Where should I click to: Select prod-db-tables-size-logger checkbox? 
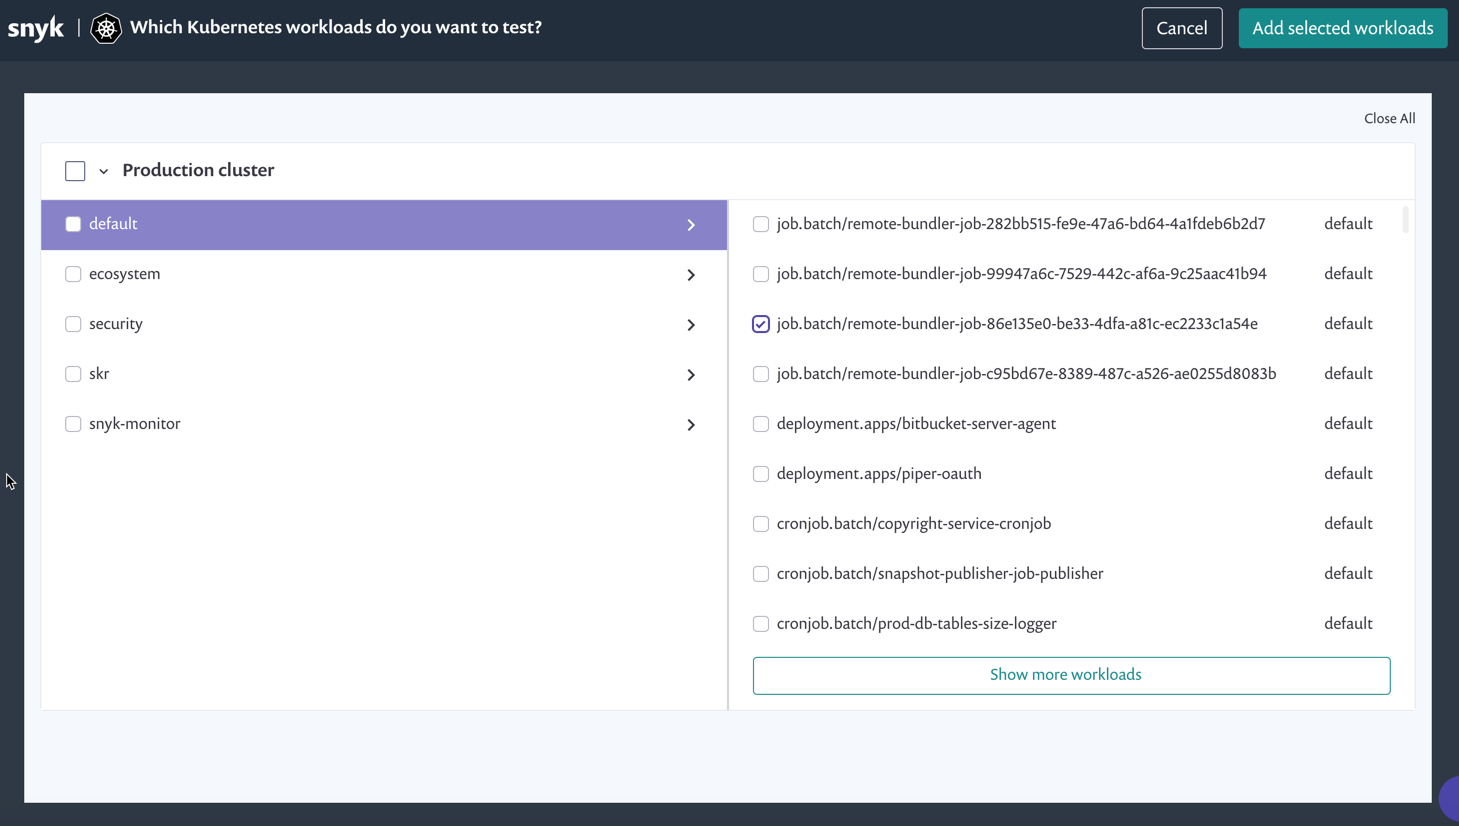pyautogui.click(x=761, y=624)
